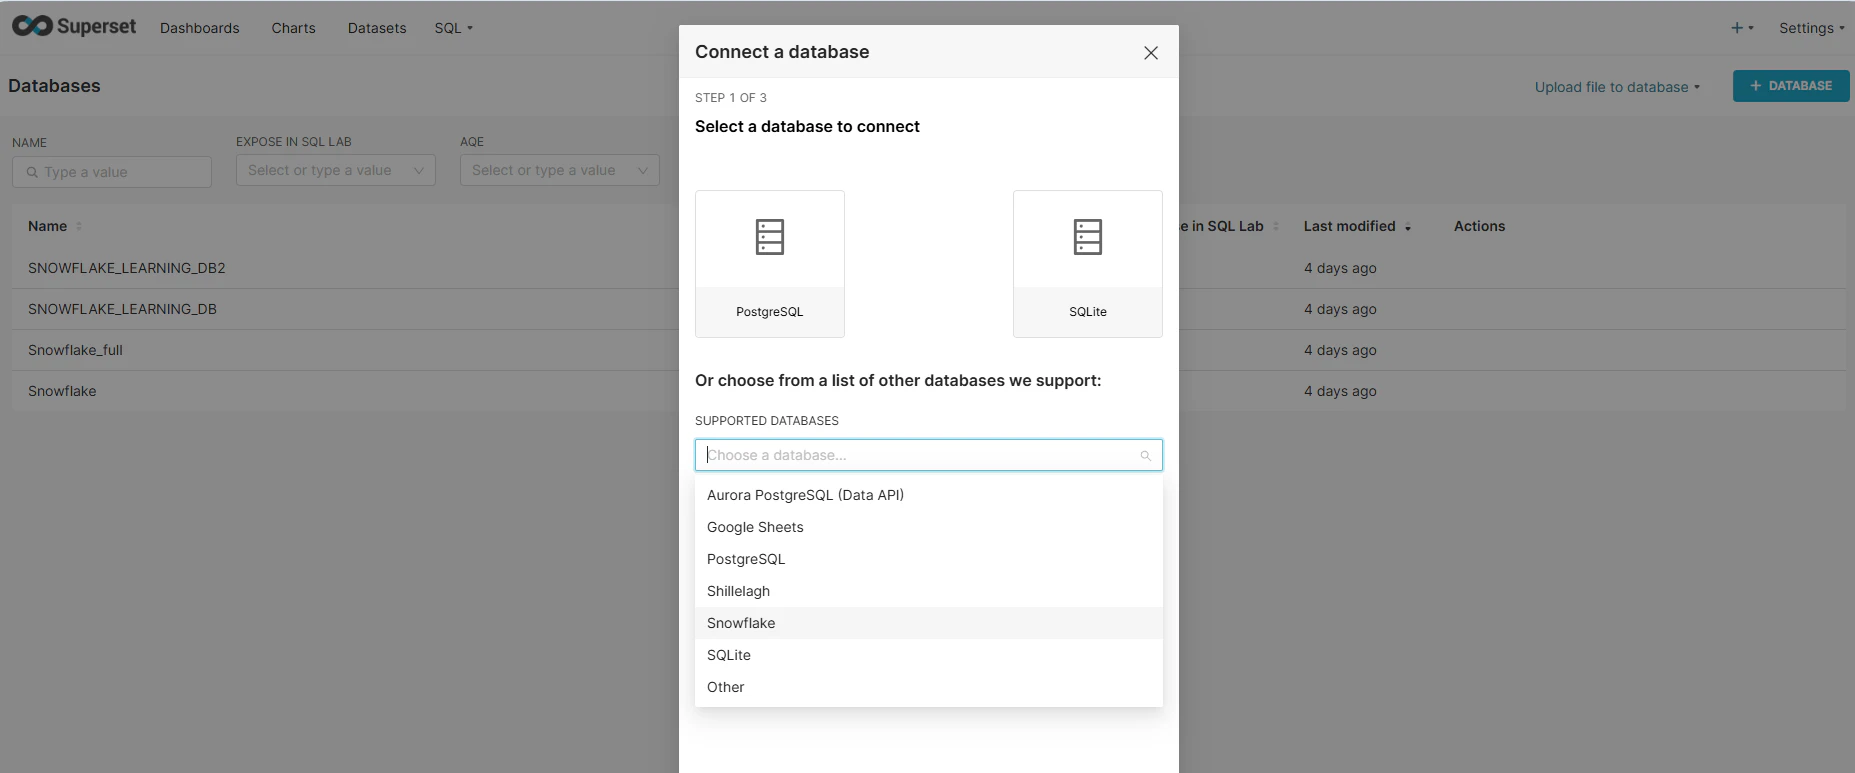Choose Google Sheets from the list
Viewport: 1855px width, 773px height.
(x=755, y=527)
